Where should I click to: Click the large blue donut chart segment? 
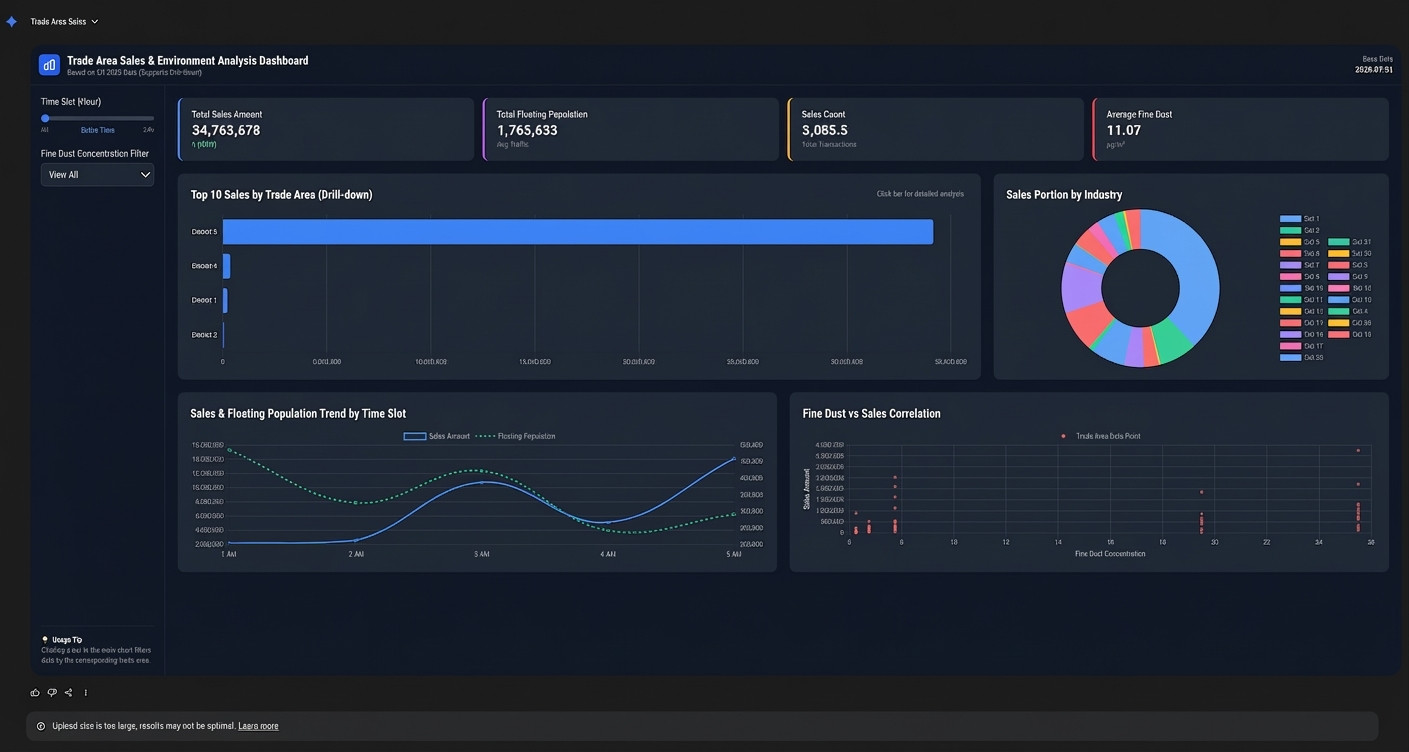(x=1196, y=278)
